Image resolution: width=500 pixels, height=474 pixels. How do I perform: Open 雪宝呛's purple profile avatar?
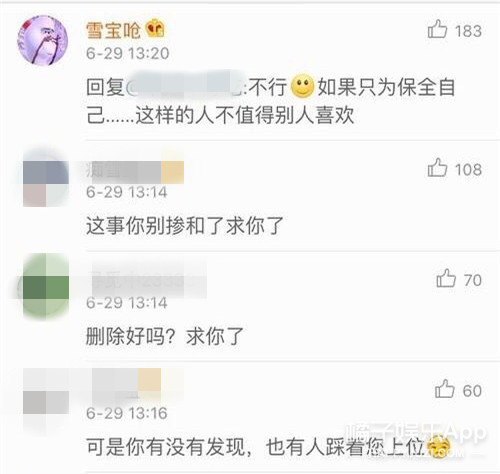point(43,40)
